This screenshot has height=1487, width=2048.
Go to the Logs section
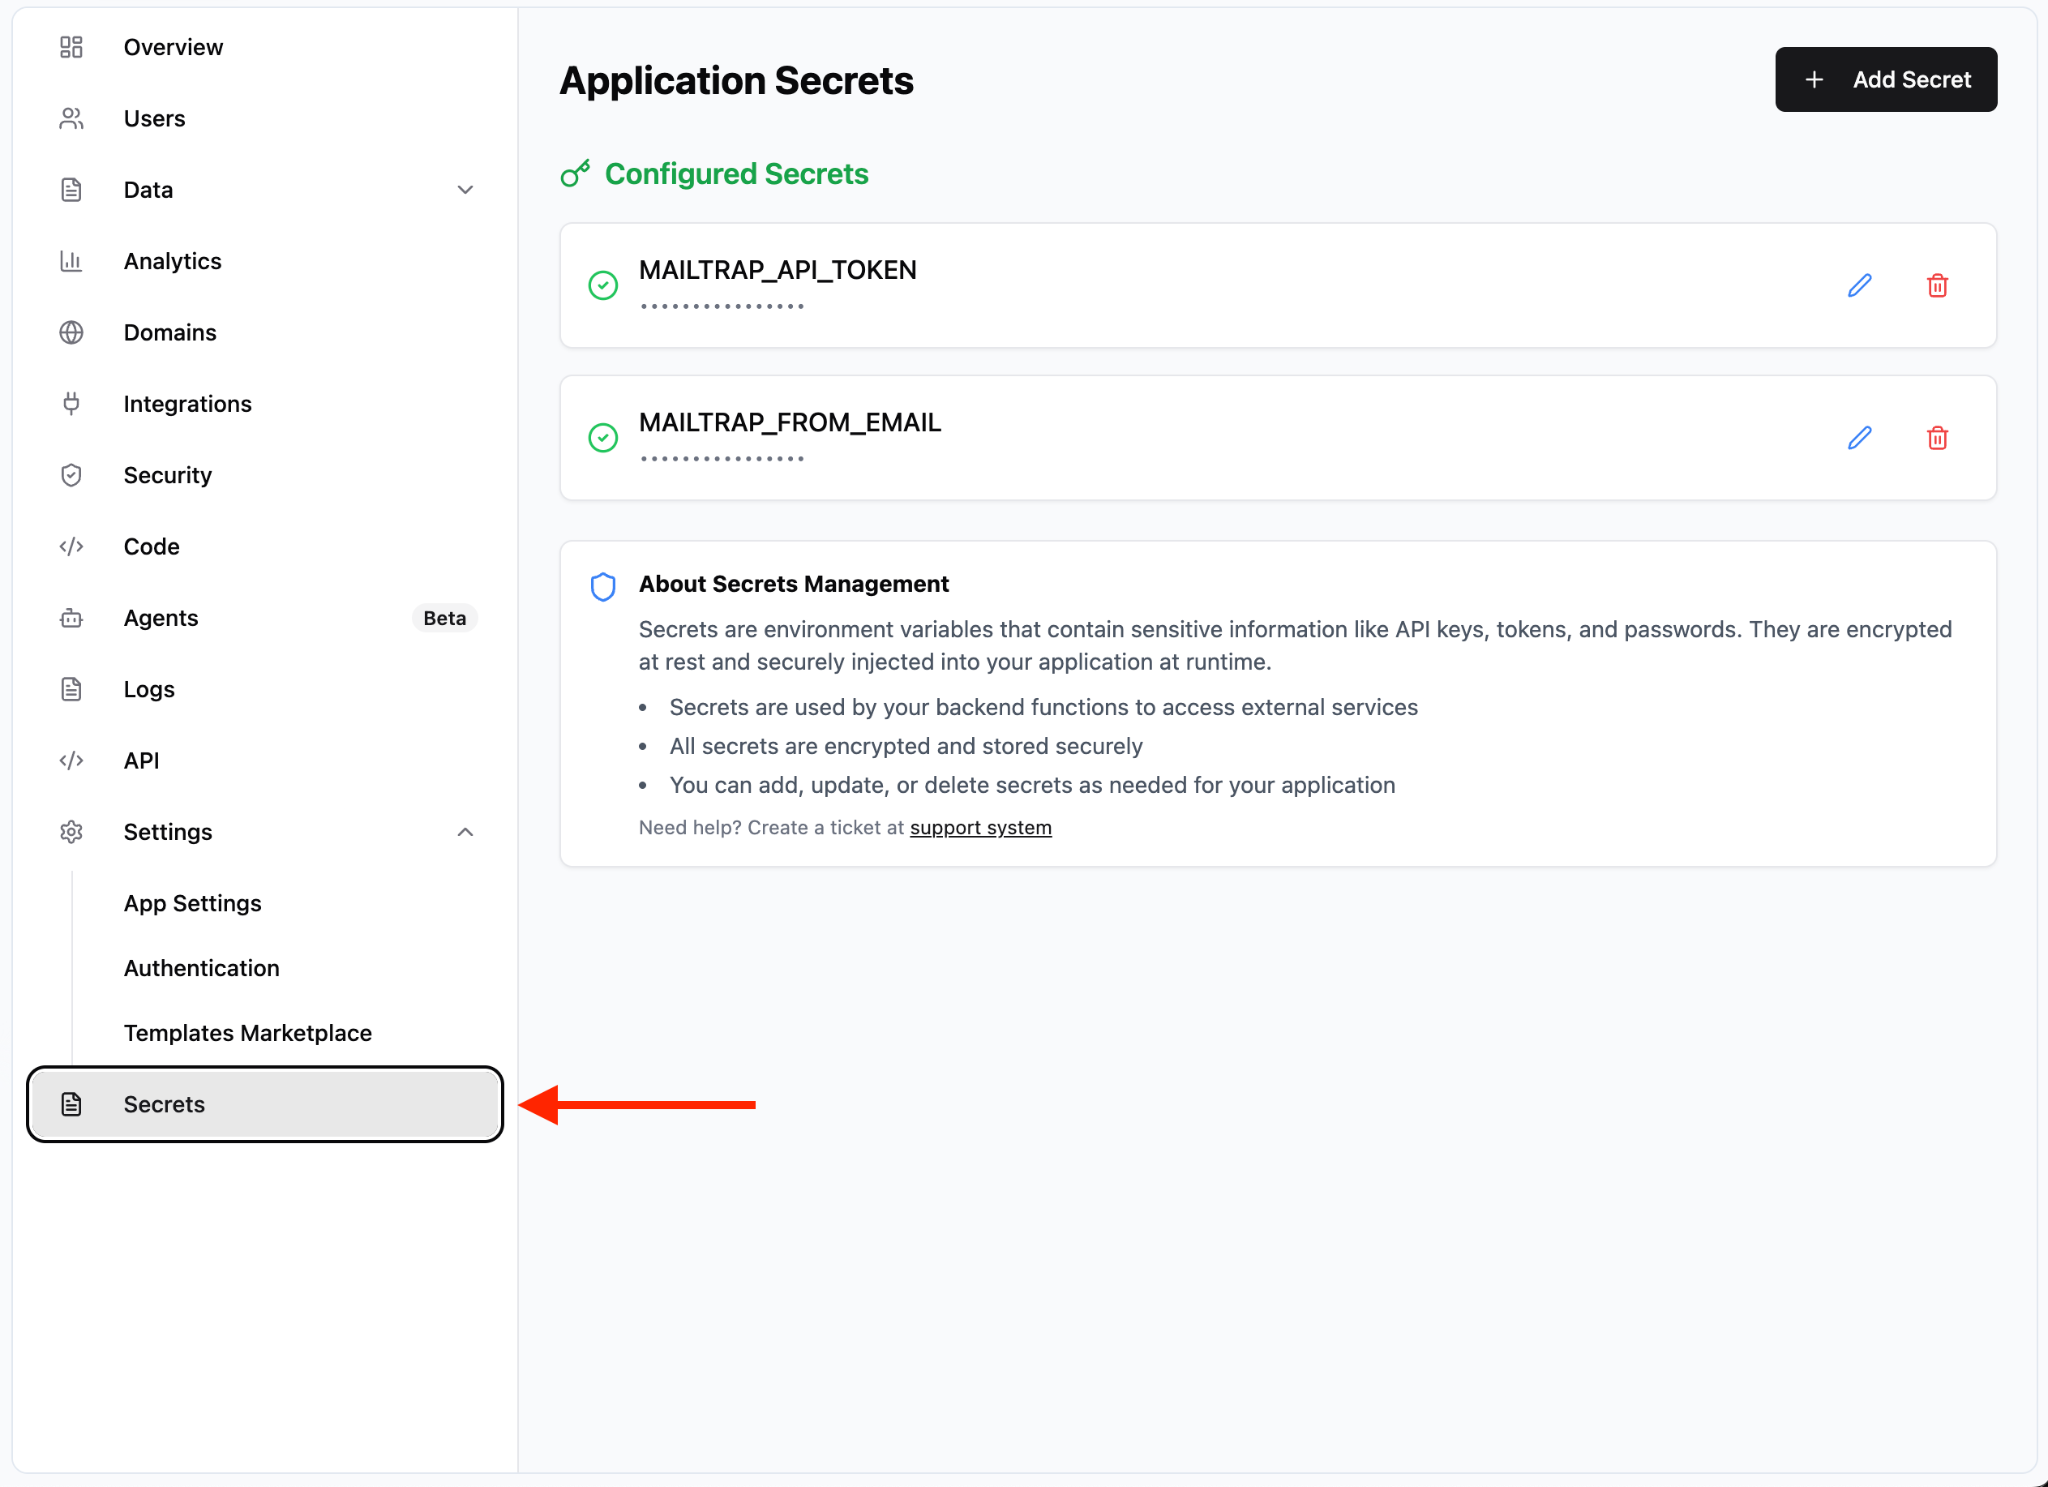click(x=149, y=689)
